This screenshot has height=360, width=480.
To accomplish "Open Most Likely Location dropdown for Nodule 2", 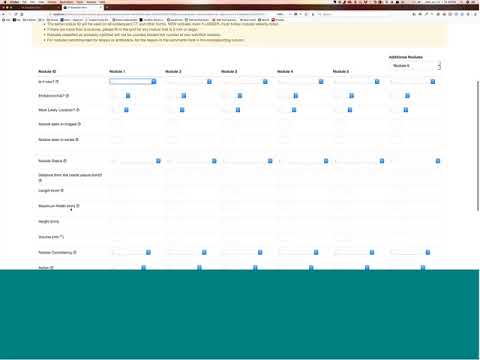I will [x=175, y=110].
